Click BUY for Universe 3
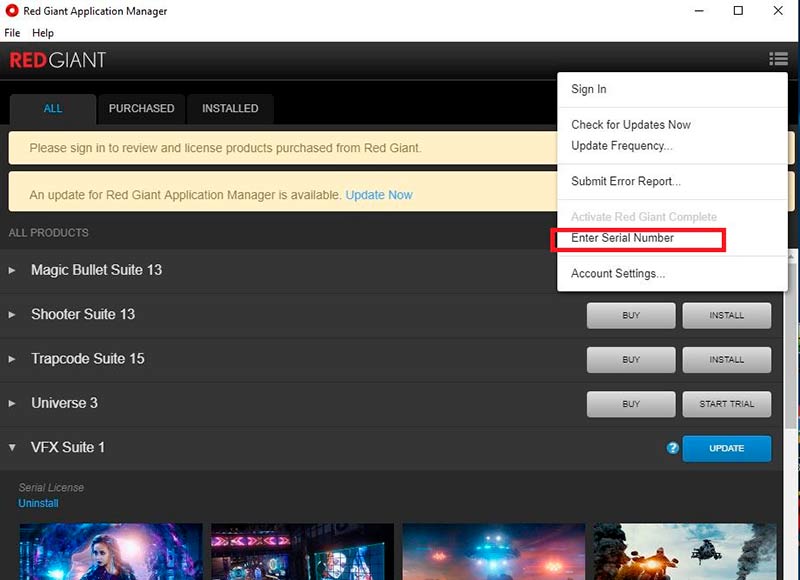The height and width of the screenshot is (580, 800). pyautogui.click(x=631, y=404)
